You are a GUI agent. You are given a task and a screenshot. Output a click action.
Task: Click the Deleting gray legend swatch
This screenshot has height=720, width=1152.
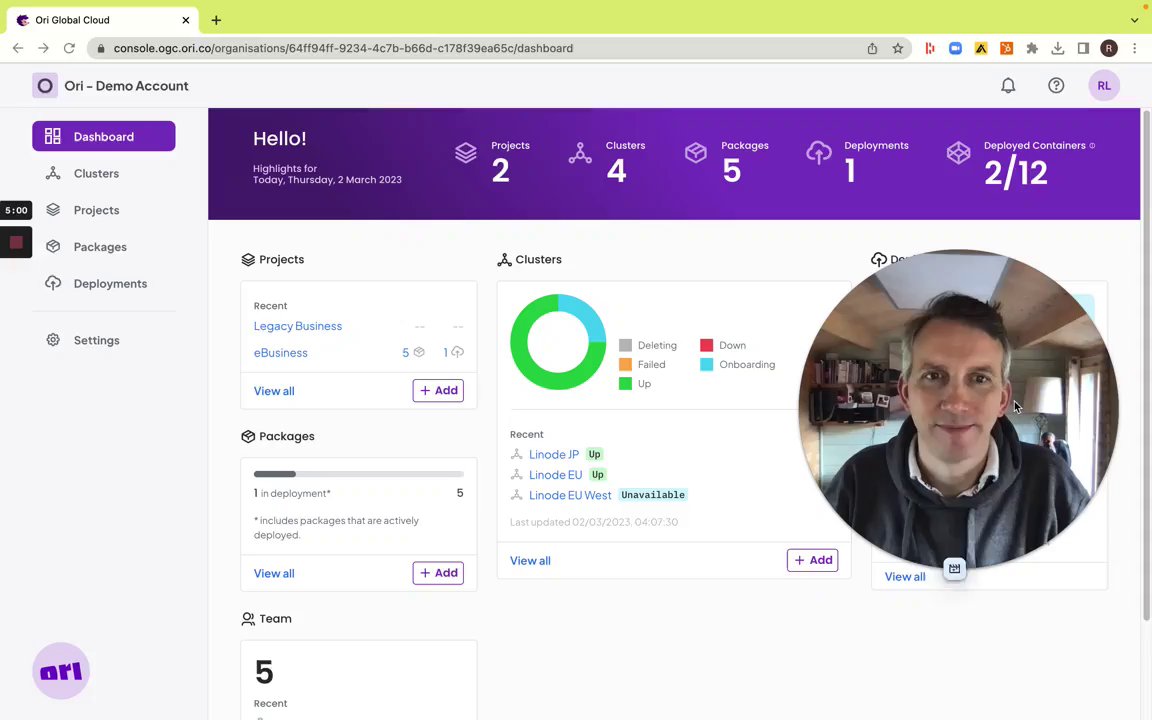click(x=625, y=345)
